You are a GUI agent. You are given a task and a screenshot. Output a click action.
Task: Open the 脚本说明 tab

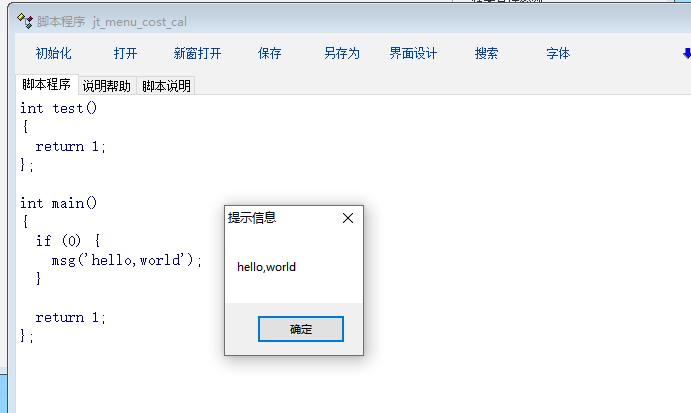[166, 87]
